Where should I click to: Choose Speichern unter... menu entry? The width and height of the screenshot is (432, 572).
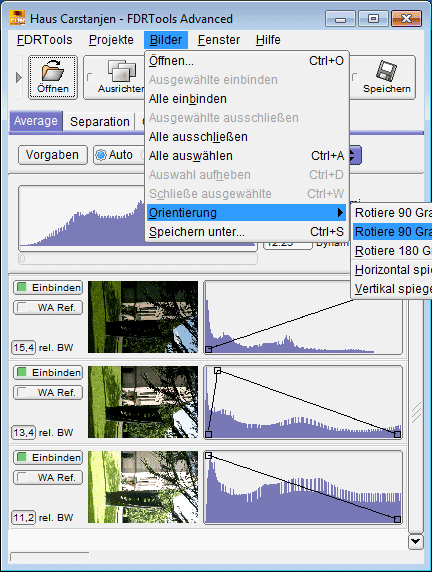coord(246,232)
